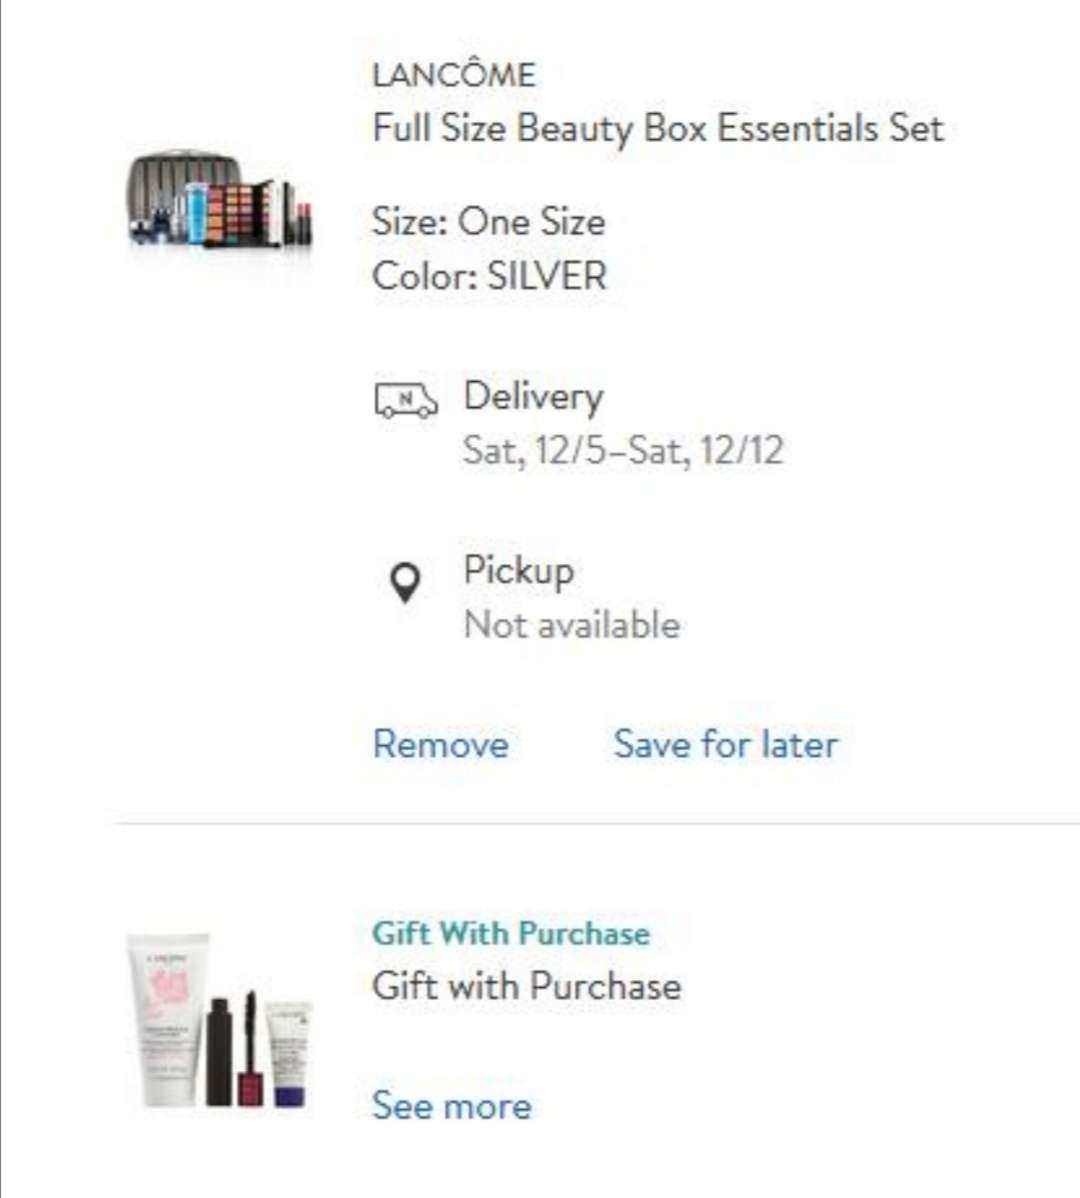1080x1198 pixels.
Task: Open the Gift with Purchase product thumbnail
Action: tap(220, 1021)
